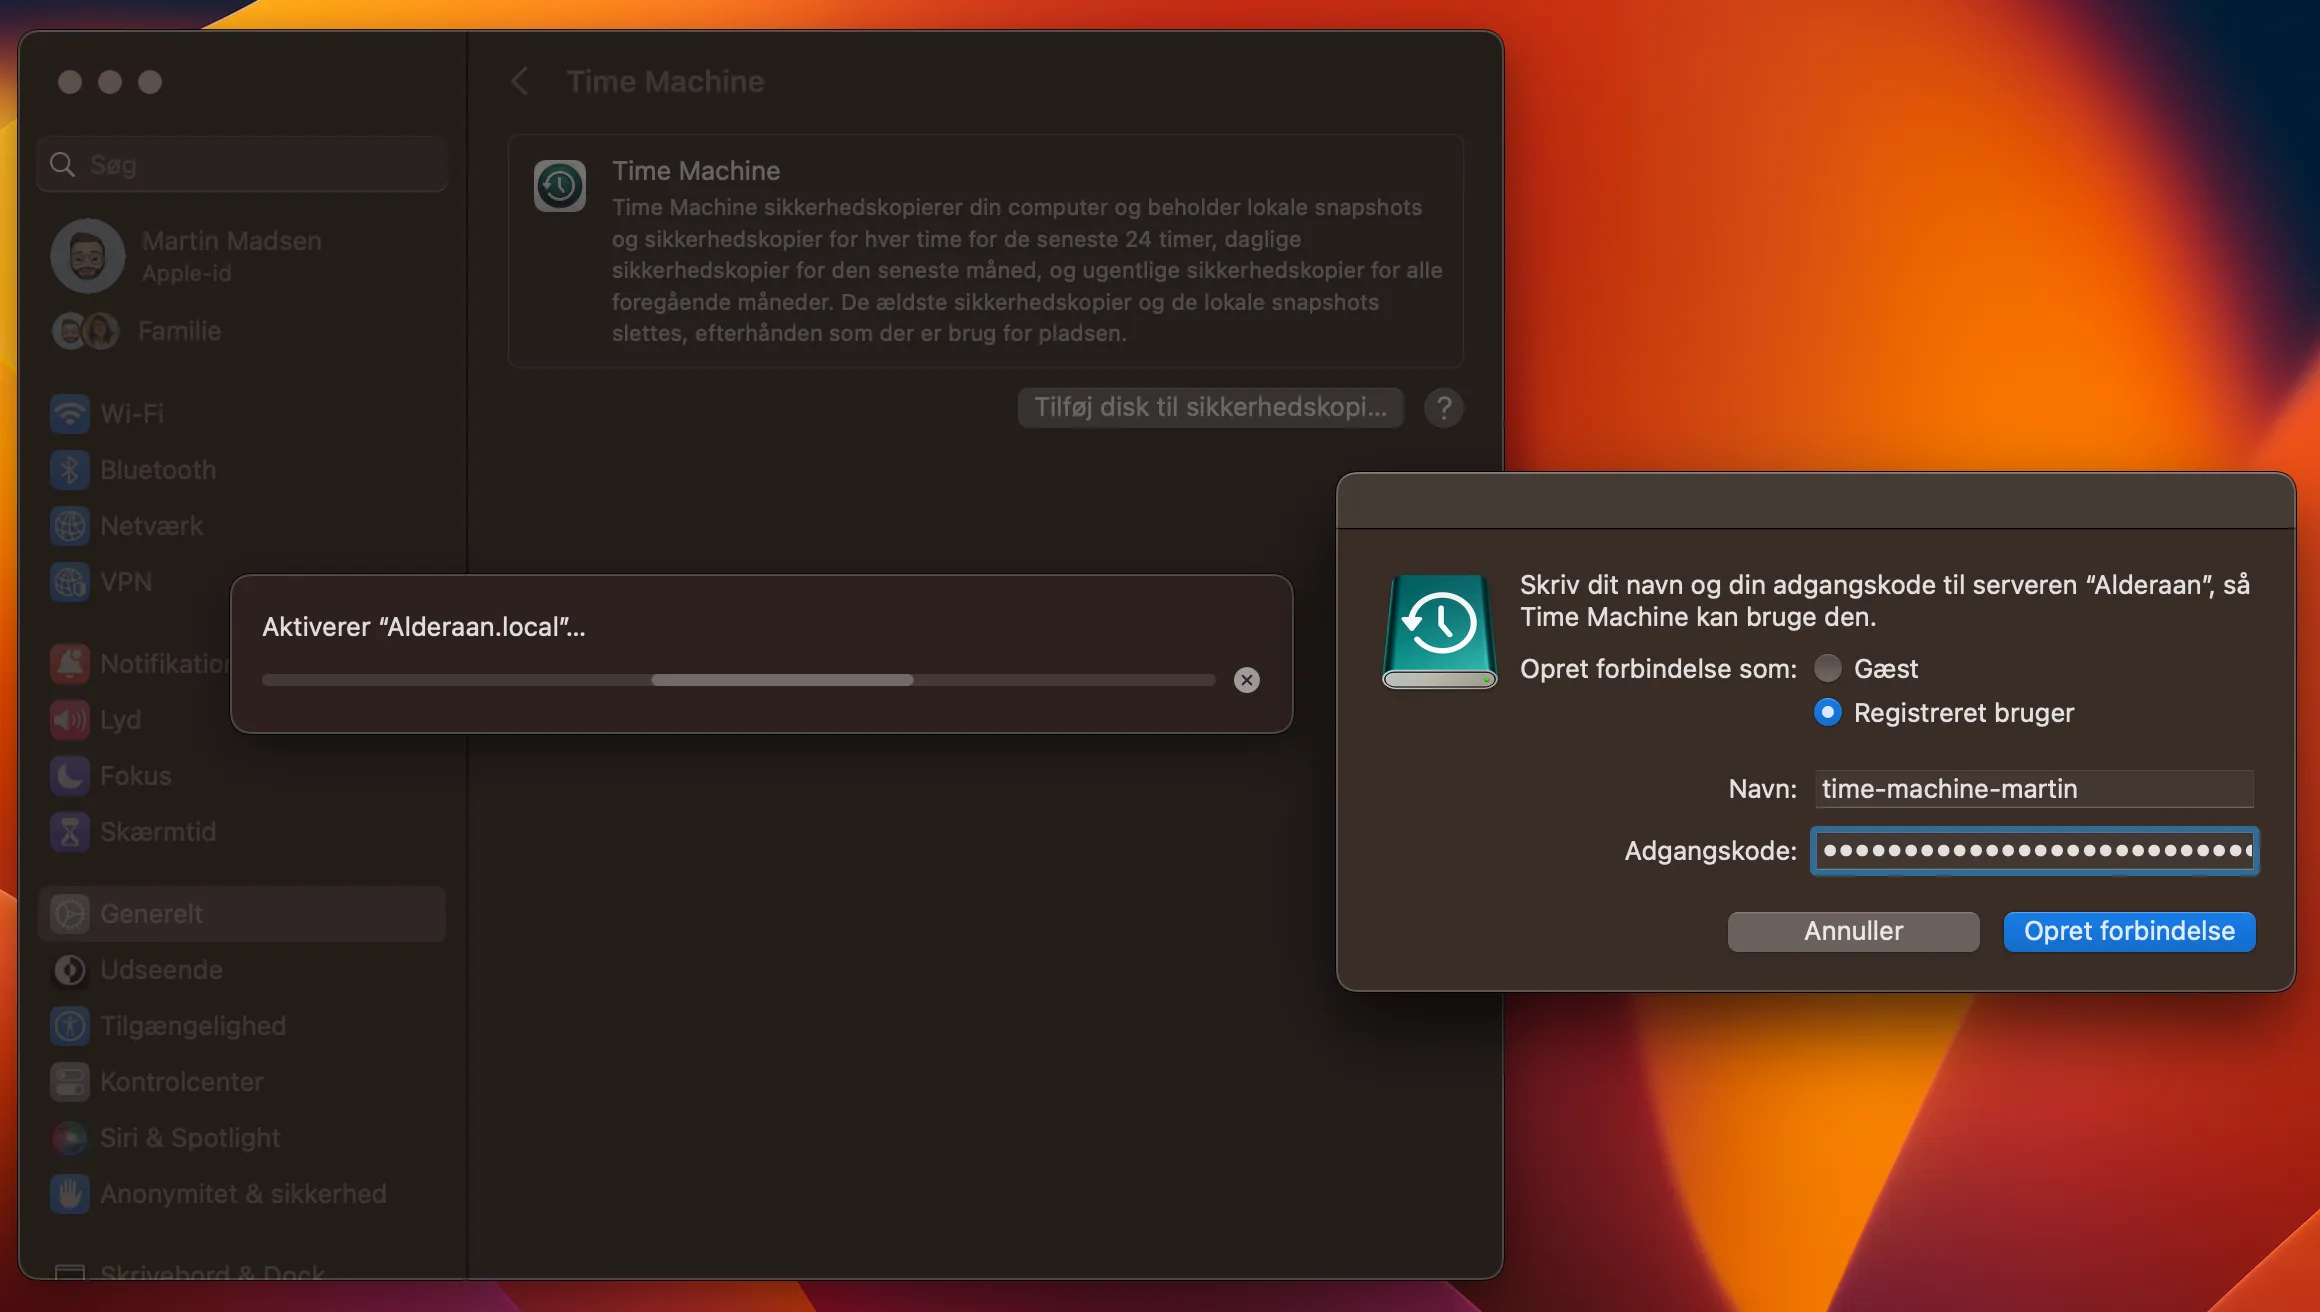The height and width of the screenshot is (1312, 2320).
Task: Click Tilføj disk til sikkerhedskopi button
Action: pos(1210,407)
